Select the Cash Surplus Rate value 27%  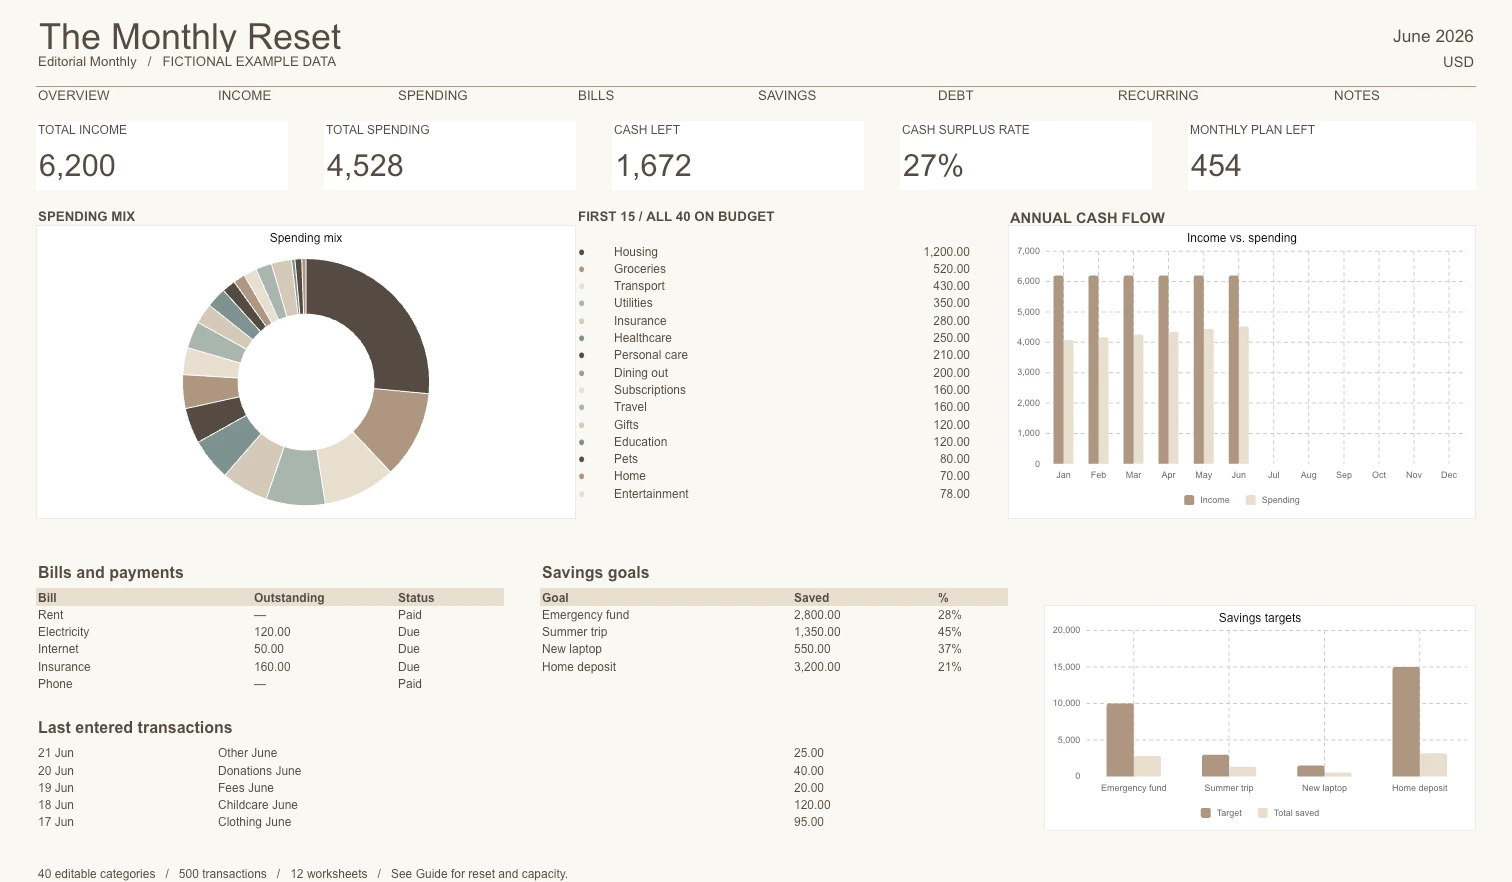pos(933,166)
